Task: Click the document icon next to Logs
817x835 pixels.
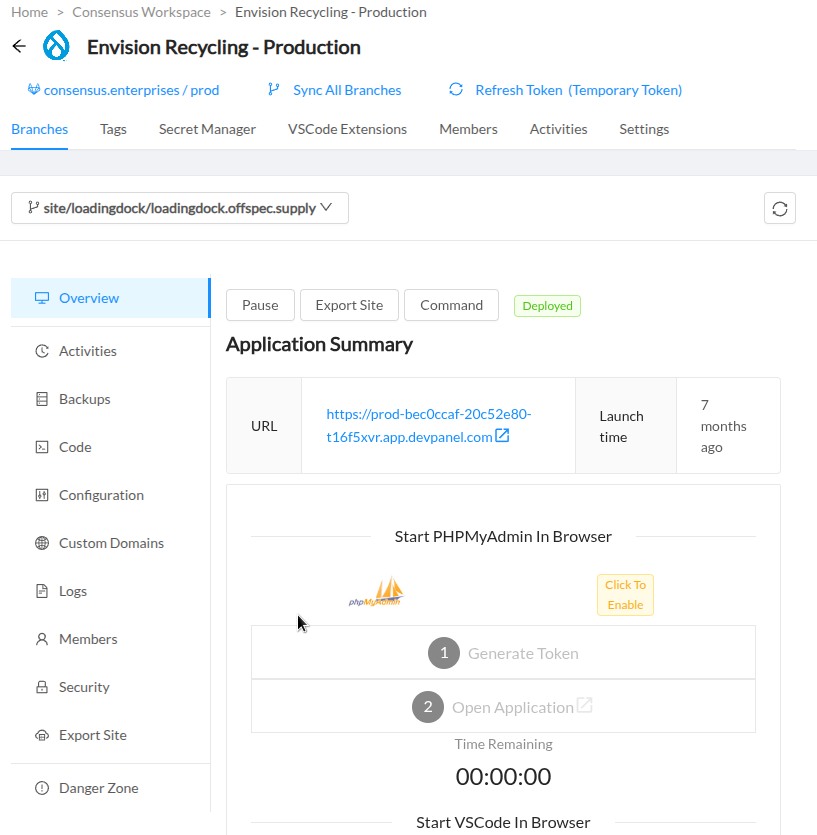Action: click(42, 591)
